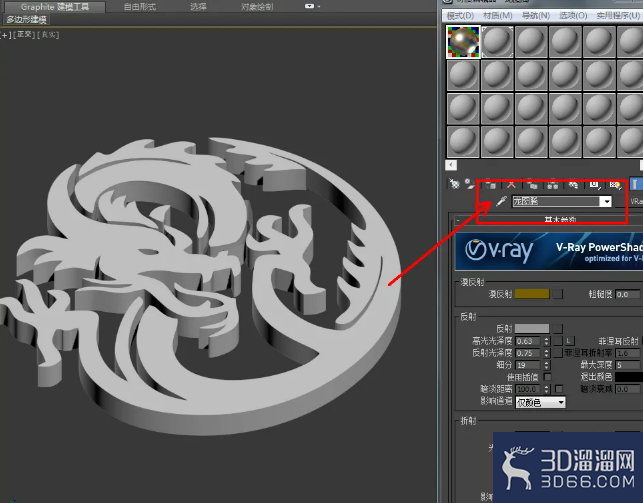Open the 实用程序(U) menu
The image size is (643, 503).
point(618,16)
